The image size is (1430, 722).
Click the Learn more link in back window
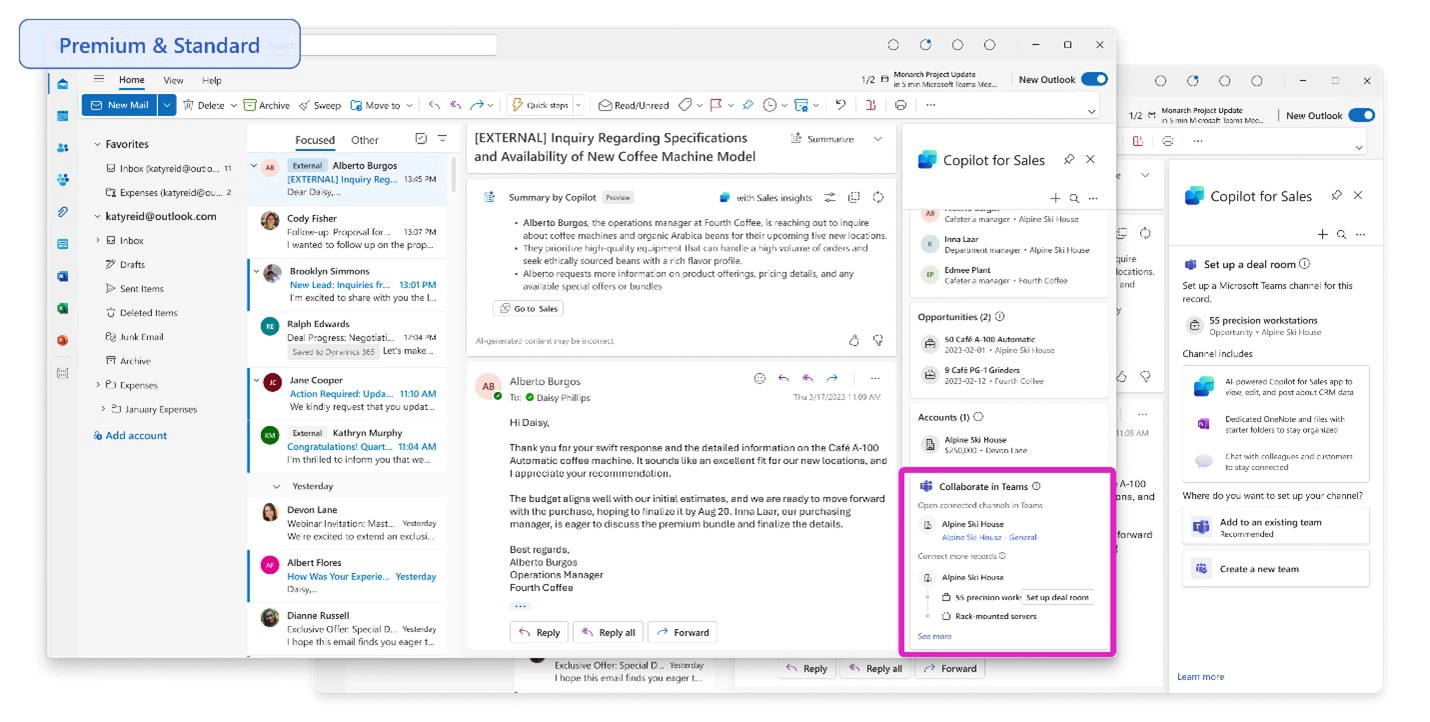click(1200, 677)
